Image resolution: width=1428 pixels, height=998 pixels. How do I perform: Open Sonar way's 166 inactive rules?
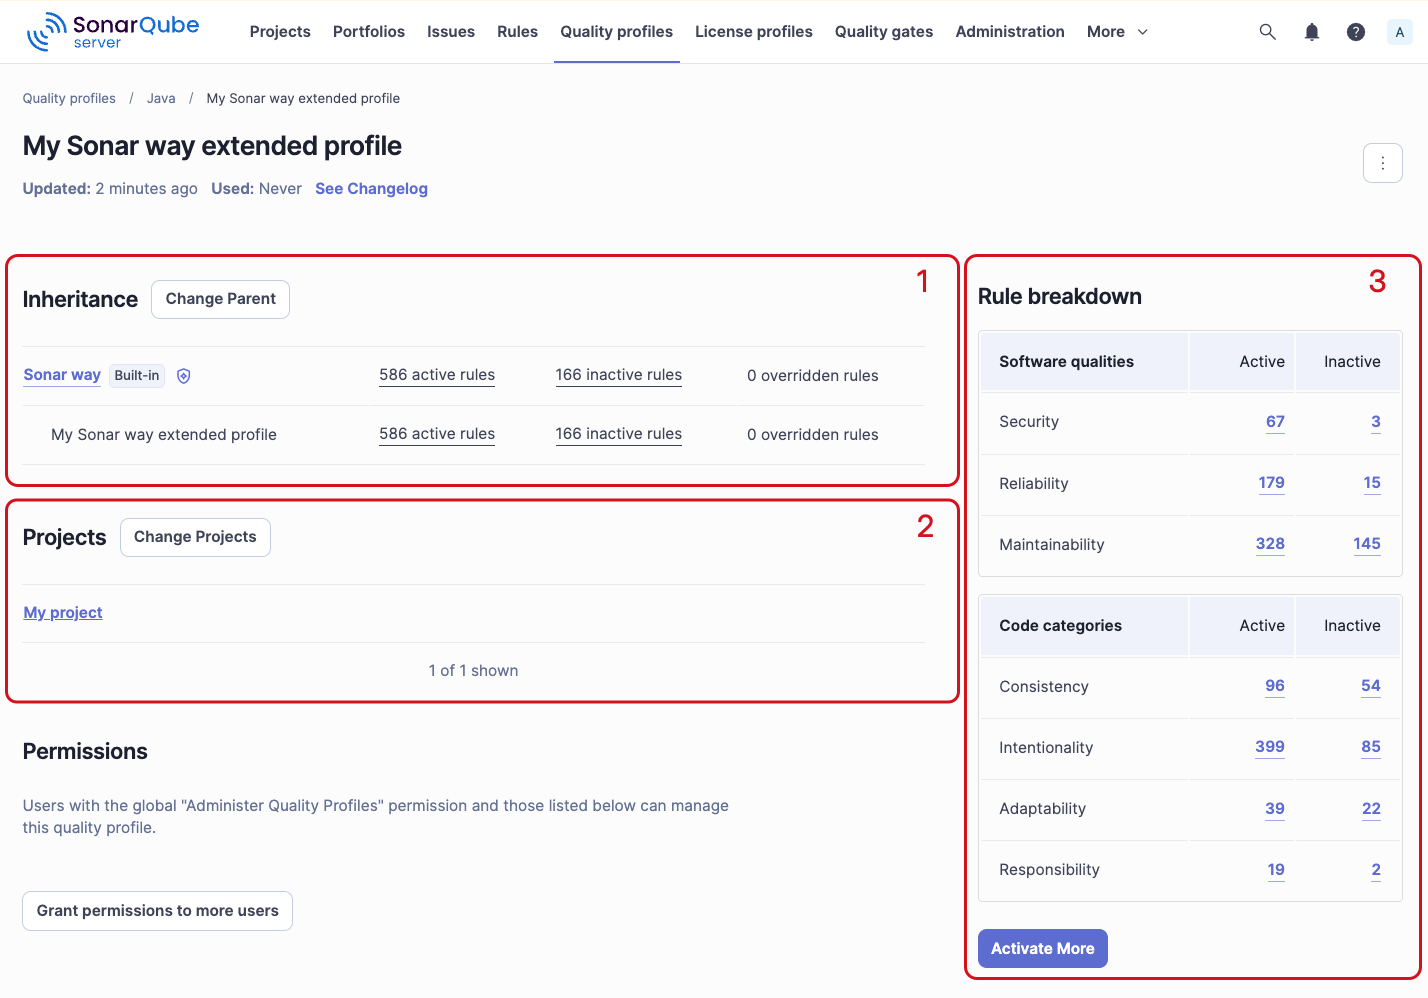click(x=619, y=375)
